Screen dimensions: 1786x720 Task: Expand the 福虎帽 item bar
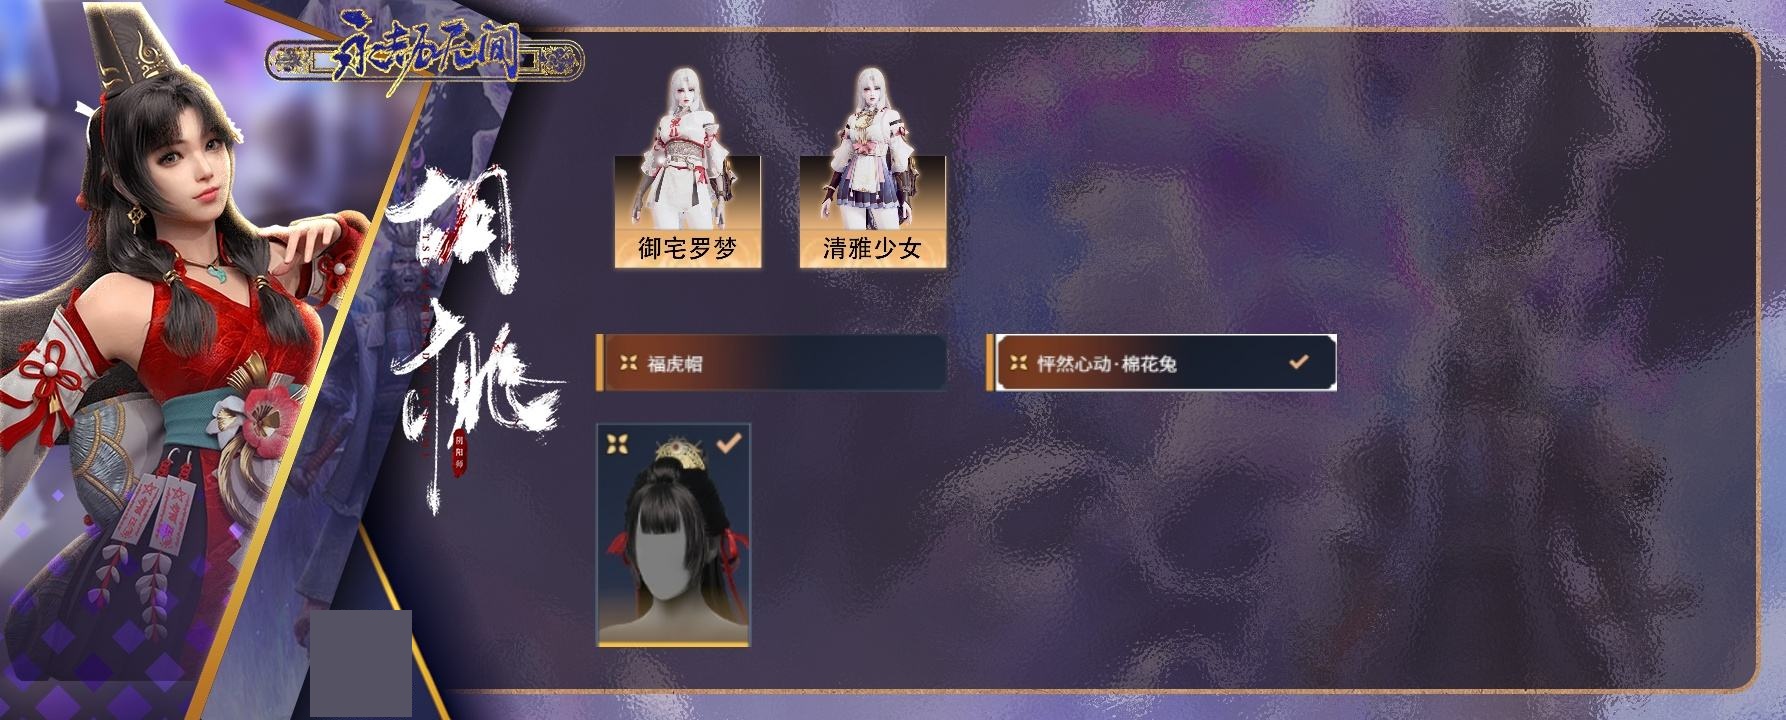click(771, 363)
